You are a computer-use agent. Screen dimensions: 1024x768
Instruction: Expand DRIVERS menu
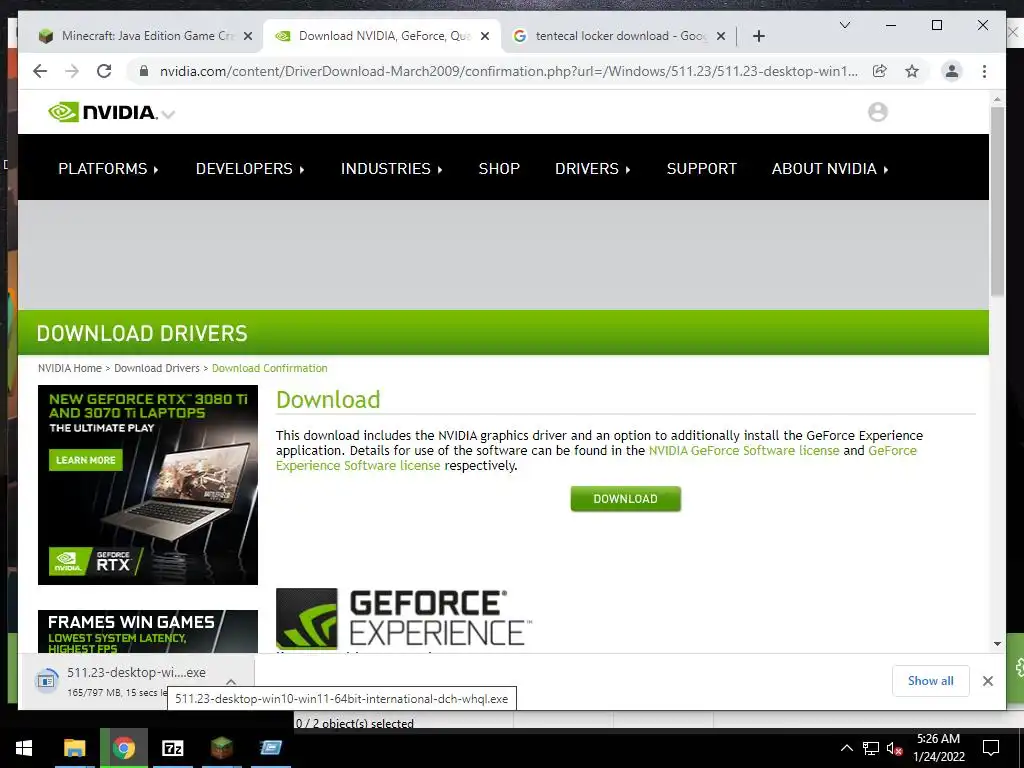click(592, 168)
